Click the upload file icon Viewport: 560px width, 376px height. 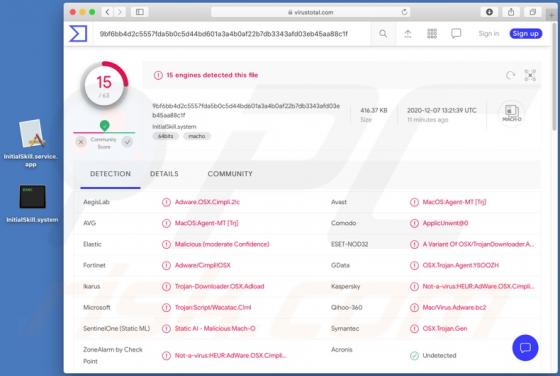point(408,34)
